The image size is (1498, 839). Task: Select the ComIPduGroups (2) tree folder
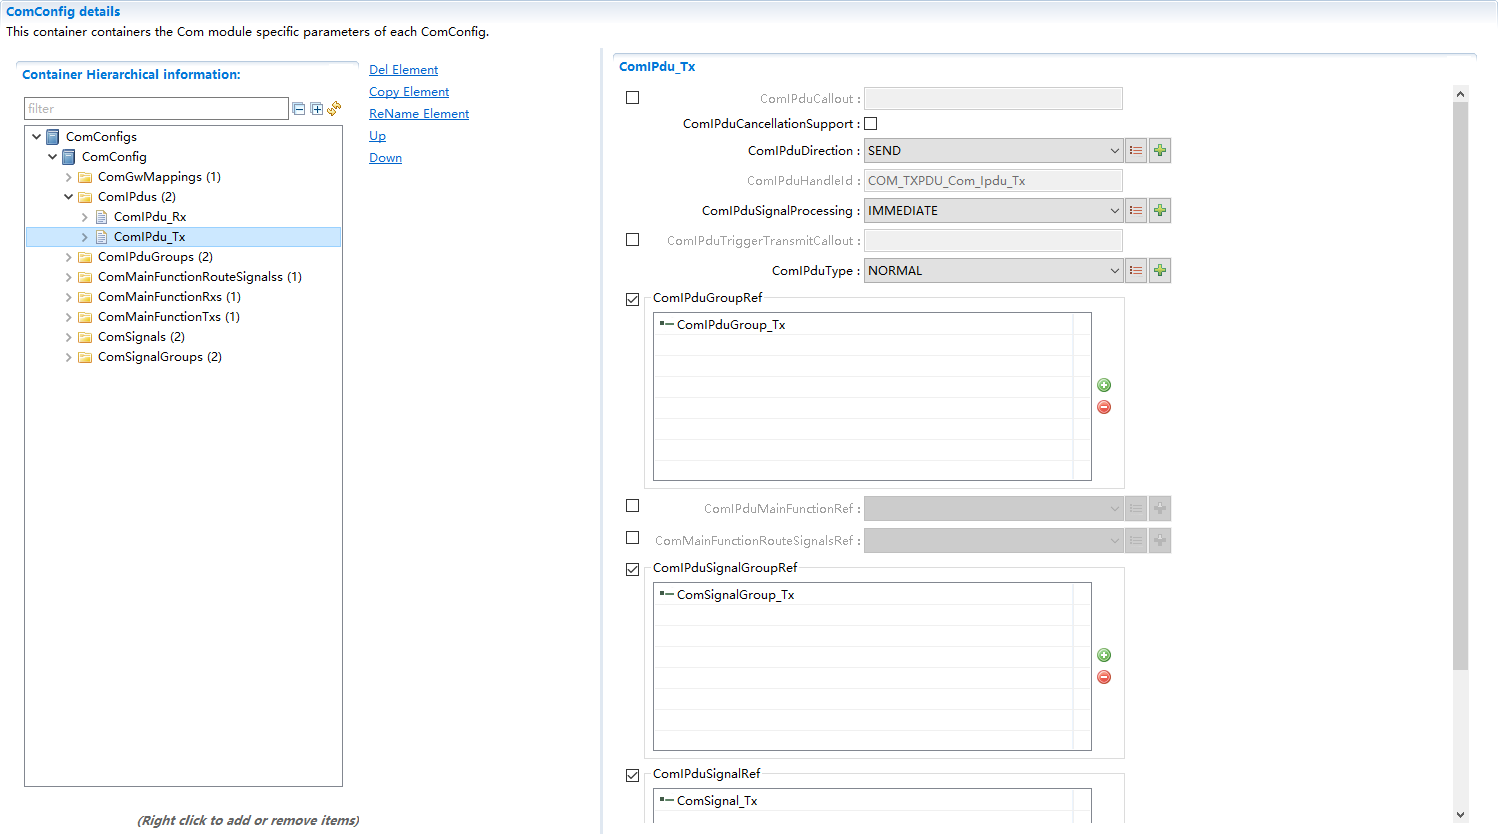155,257
